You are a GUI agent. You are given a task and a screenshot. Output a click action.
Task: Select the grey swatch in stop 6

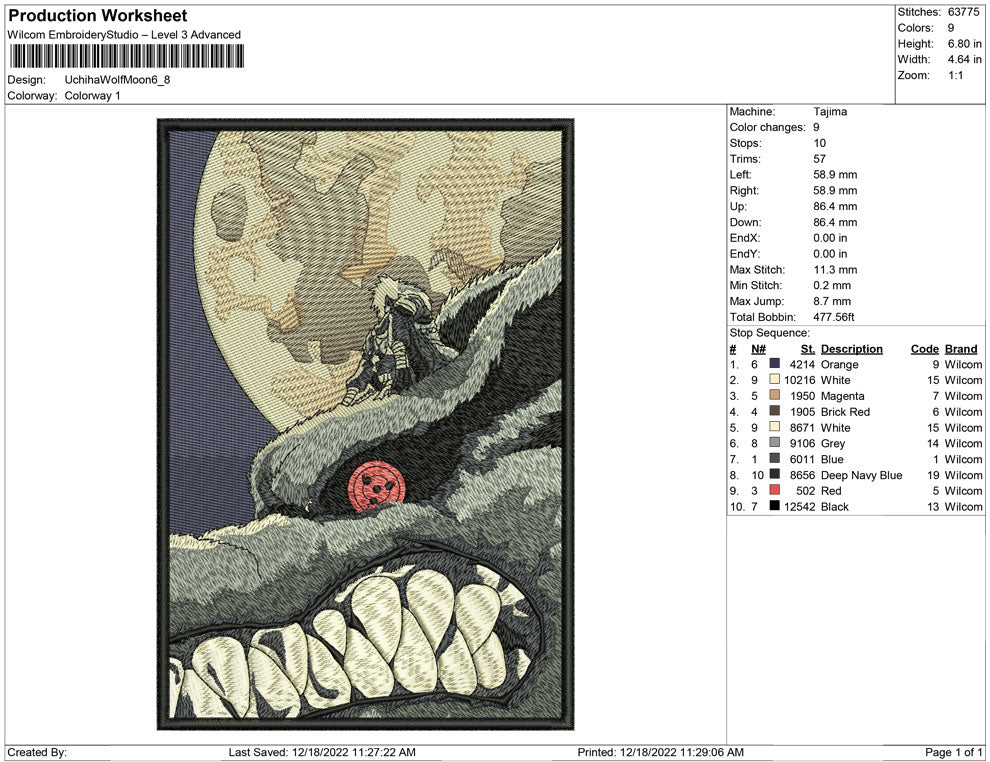coord(774,443)
